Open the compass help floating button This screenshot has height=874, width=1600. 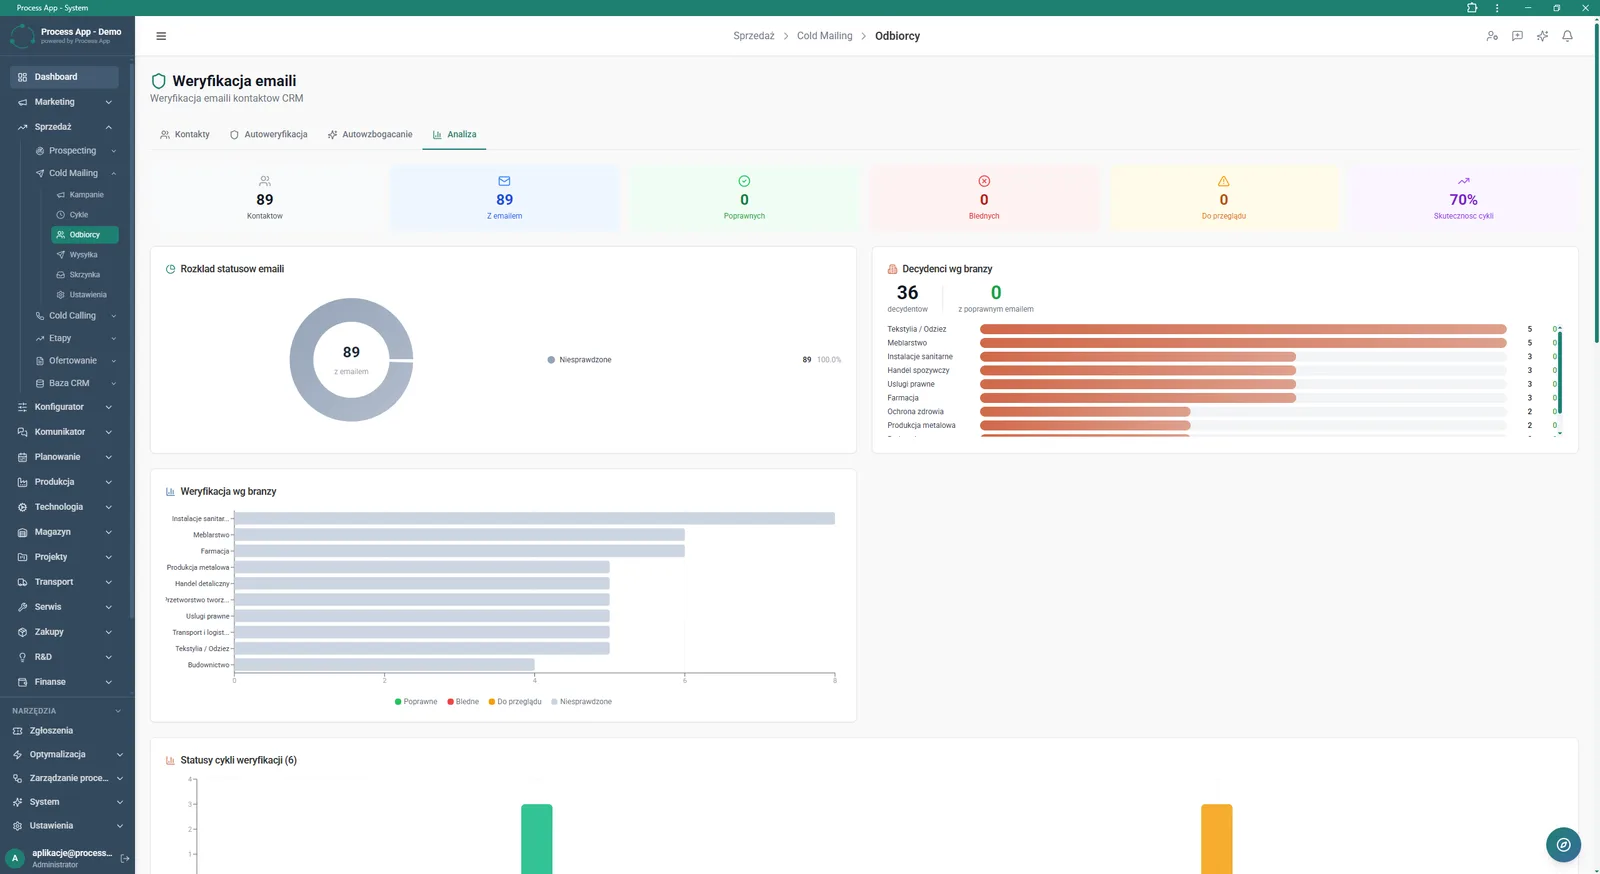1563,845
